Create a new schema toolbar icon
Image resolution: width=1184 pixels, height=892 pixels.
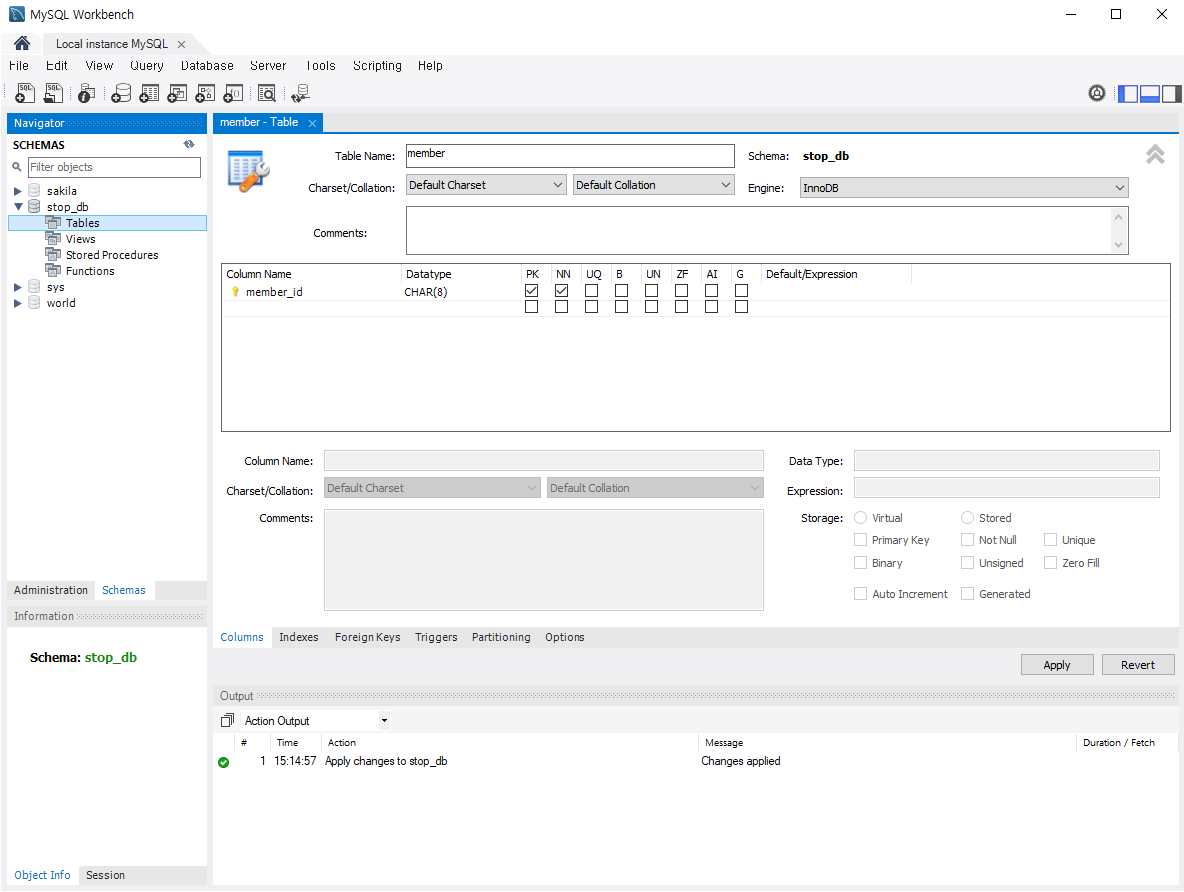click(x=121, y=93)
